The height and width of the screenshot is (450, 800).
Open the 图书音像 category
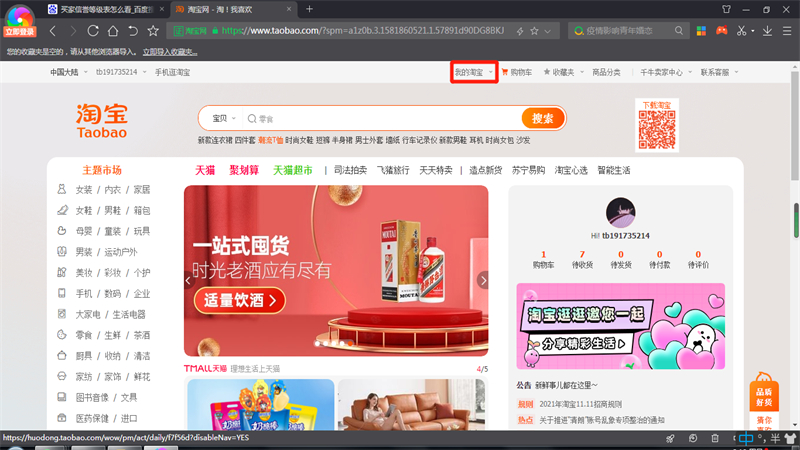tap(92, 397)
